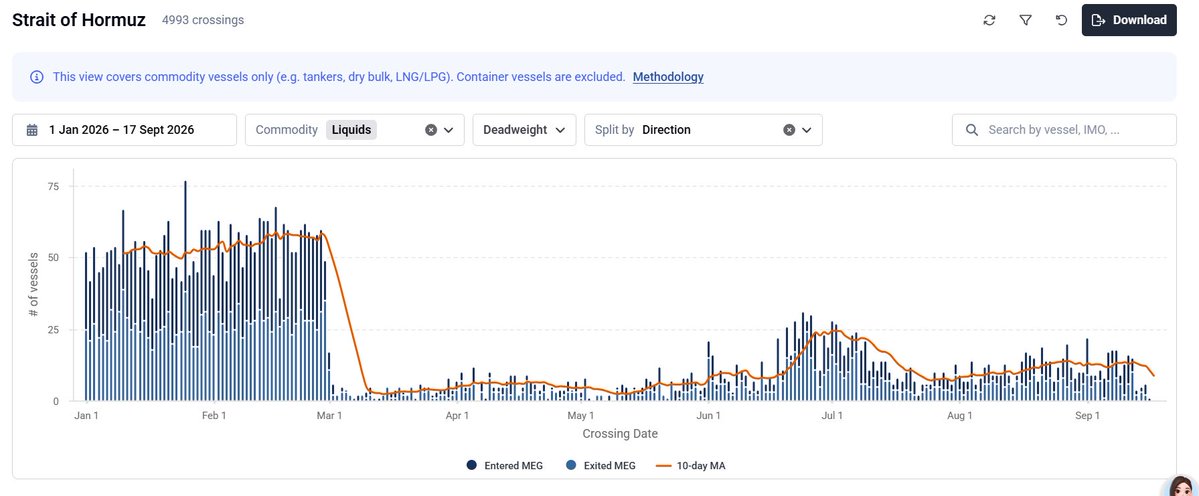Click the calendar icon in date range

click(x=32, y=130)
